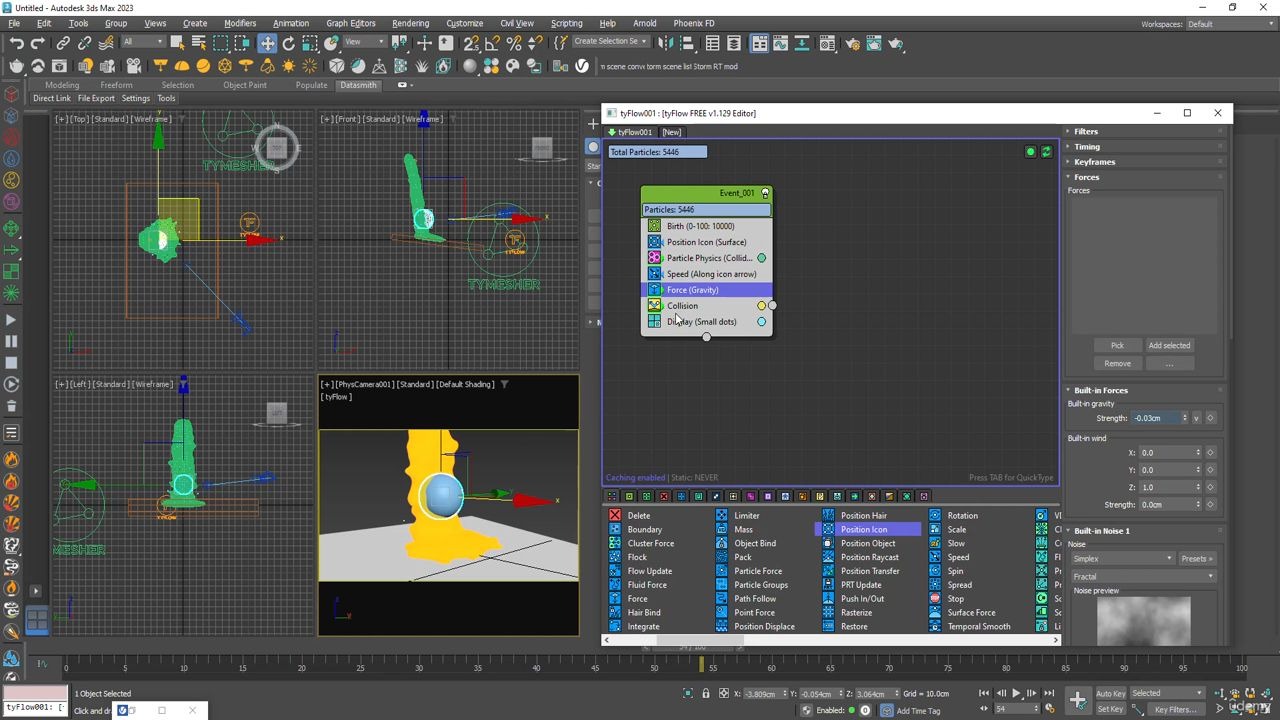Click the Particle Physics operator icon
Image resolution: width=1280 pixels, height=720 pixels.
coord(654,258)
